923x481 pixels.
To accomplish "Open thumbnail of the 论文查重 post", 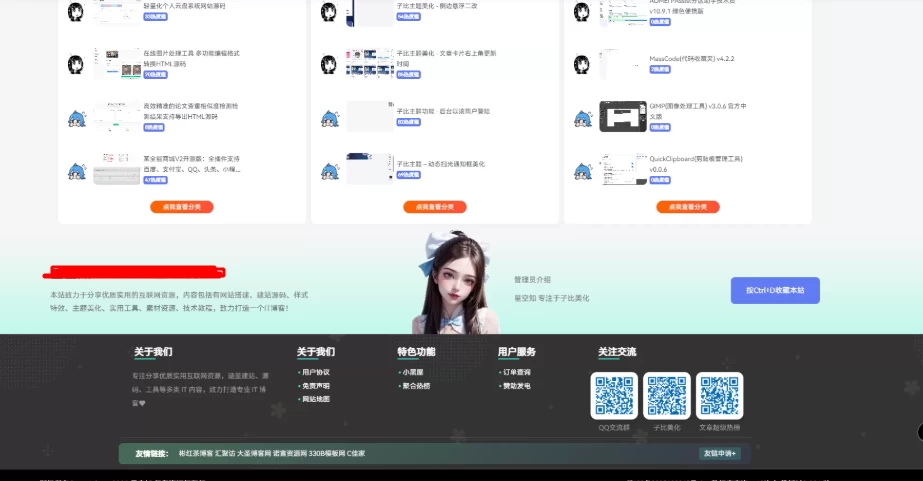I will click(x=117, y=117).
